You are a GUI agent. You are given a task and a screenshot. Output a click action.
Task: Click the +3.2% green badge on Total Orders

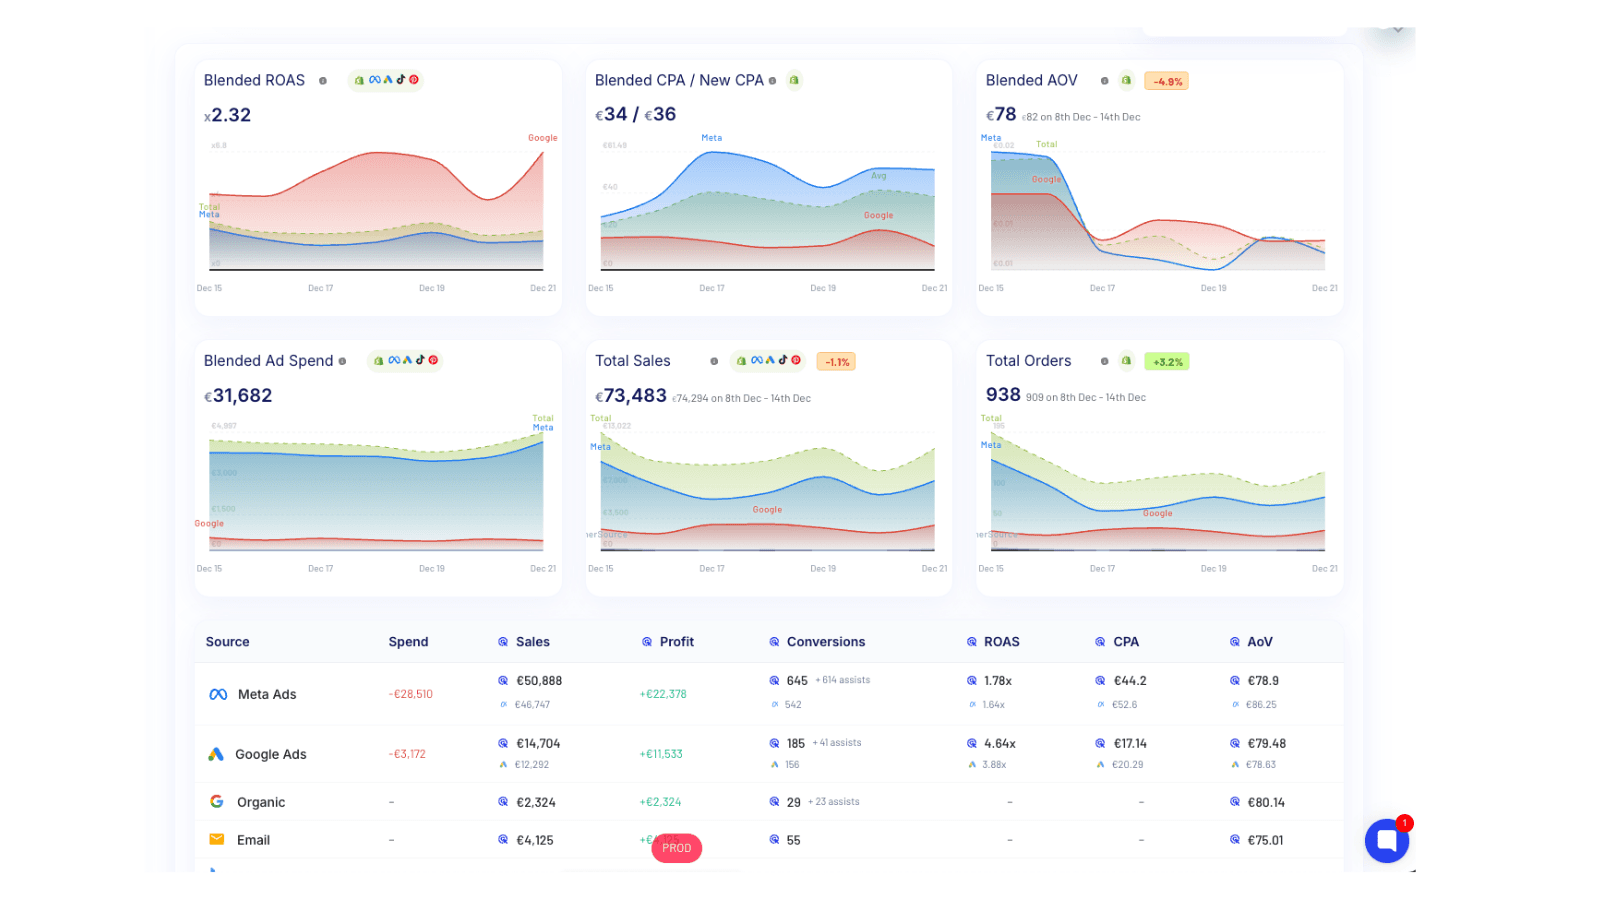pyautogui.click(x=1167, y=361)
